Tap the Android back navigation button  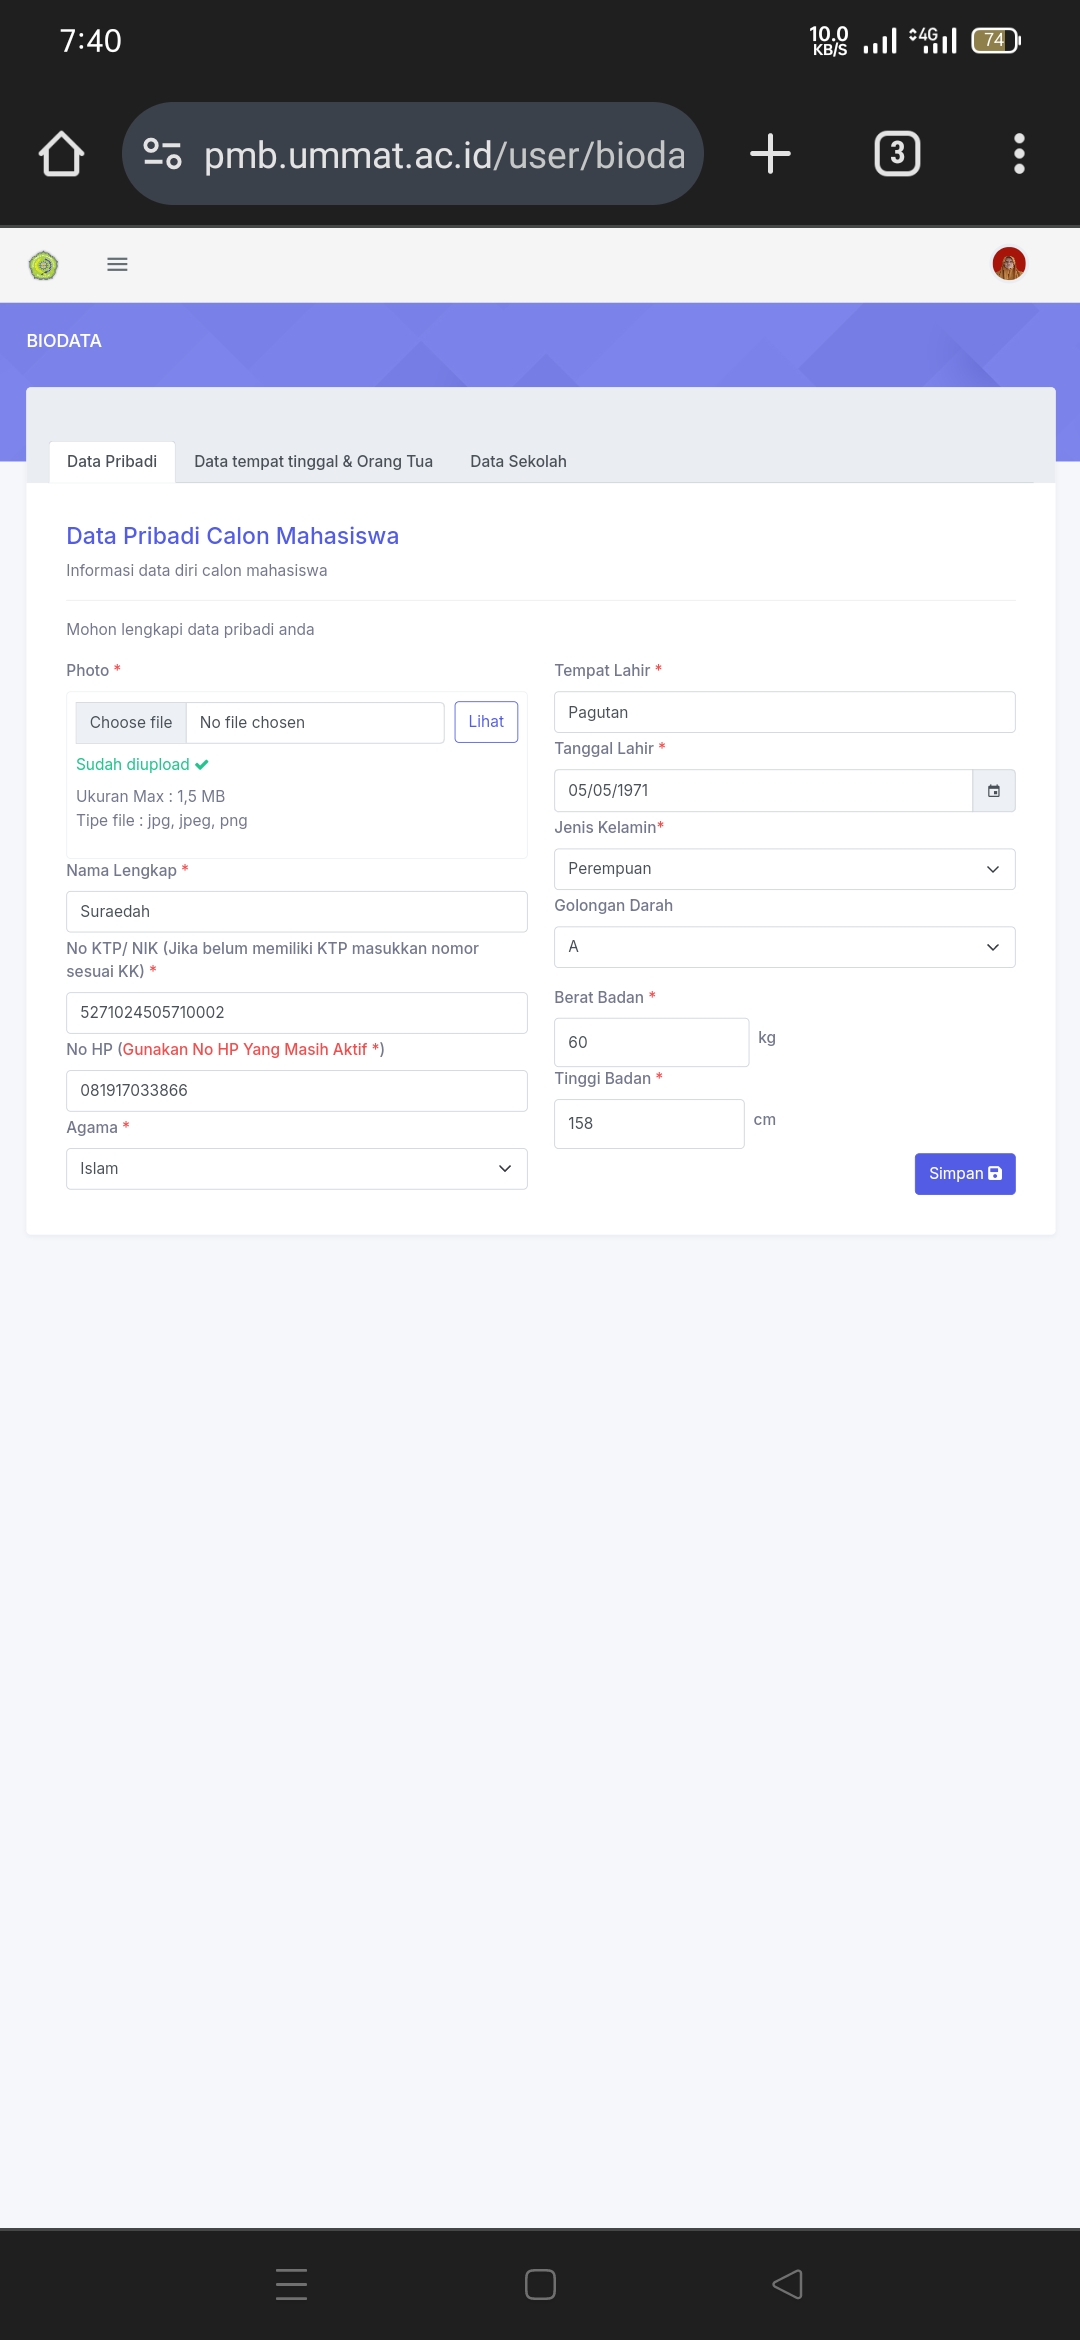pyautogui.click(x=788, y=2284)
